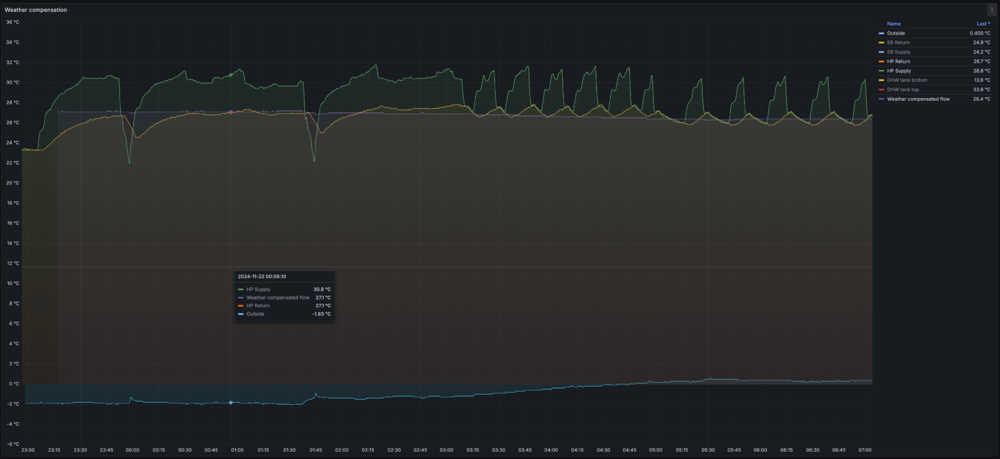This screenshot has width=1000, height=459.
Task: Show the hidden EB Return series
Action: point(899,42)
